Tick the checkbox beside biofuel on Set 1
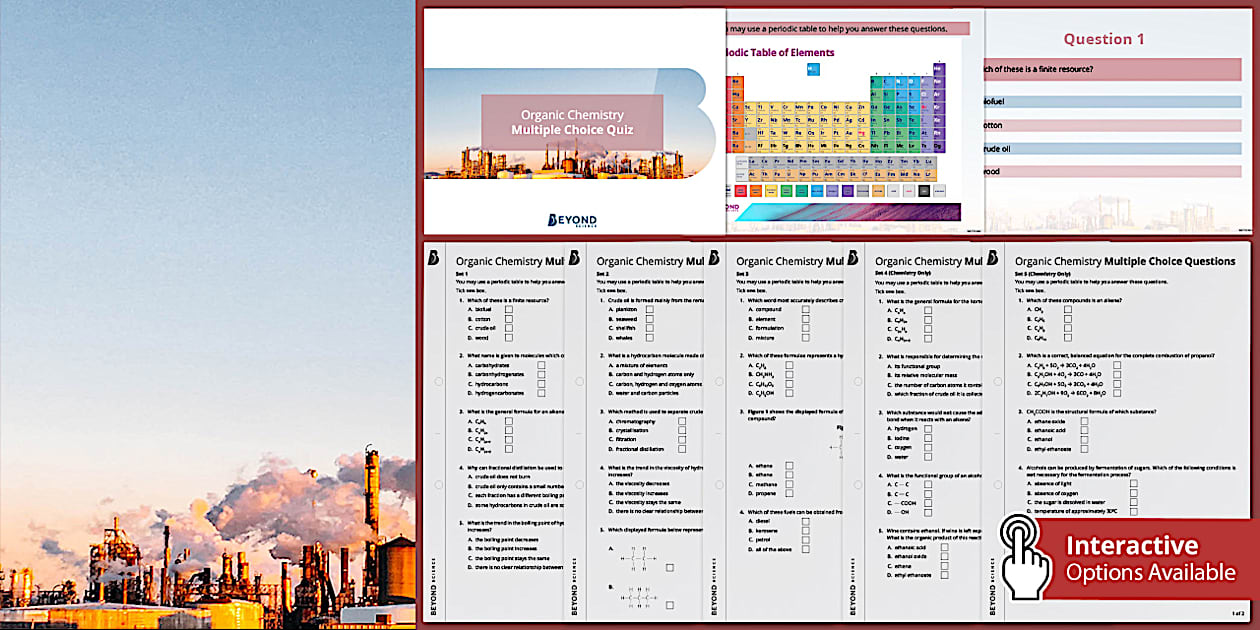This screenshot has height=630, width=1260. click(x=509, y=309)
